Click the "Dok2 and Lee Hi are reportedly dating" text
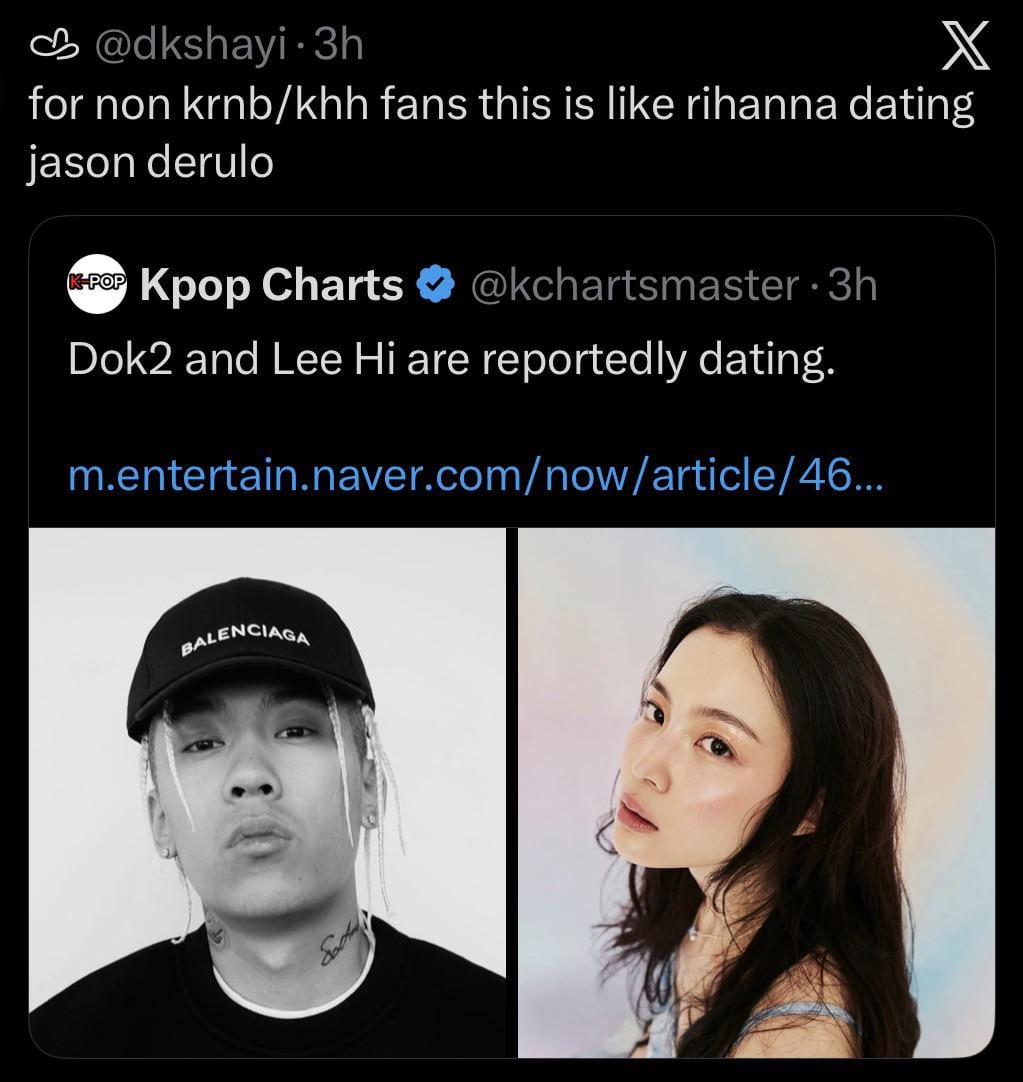This screenshot has width=1023, height=1082. tap(451, 360)
